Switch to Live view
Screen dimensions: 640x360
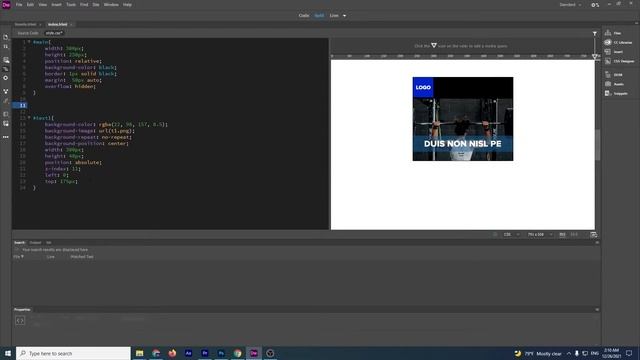click(x=334, y=16)
